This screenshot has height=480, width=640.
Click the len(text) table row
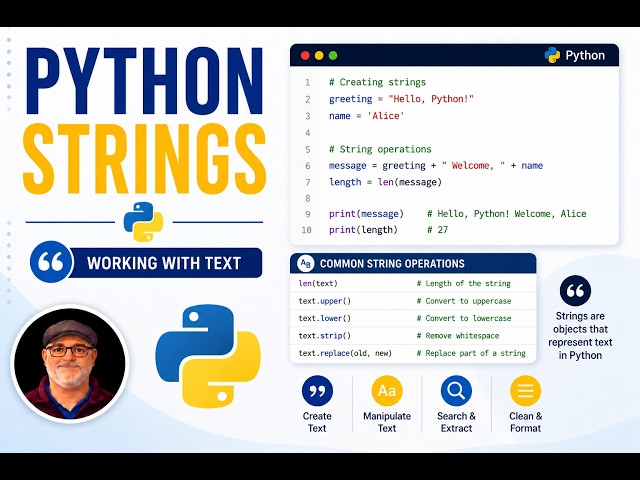(x=413, y=283)
